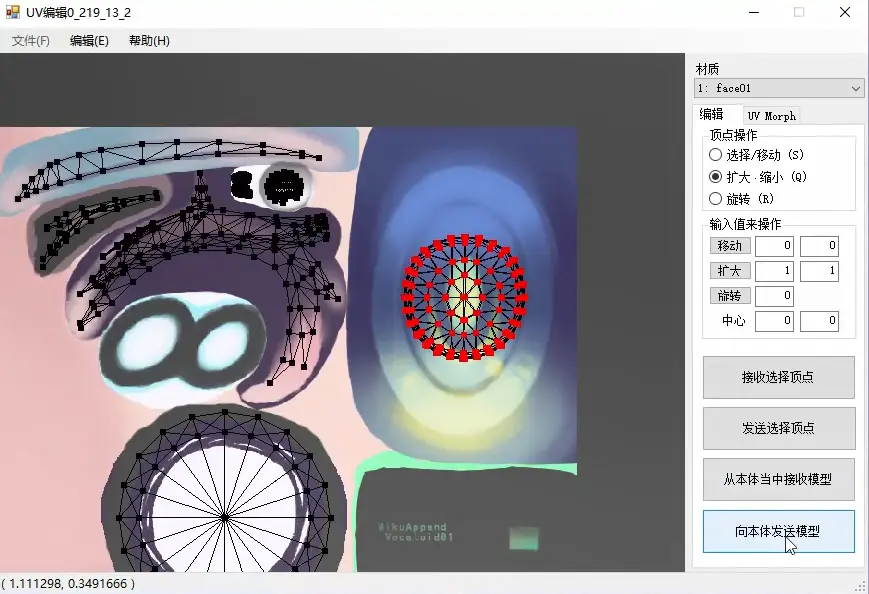The height and width of the screenshot is (594, 869).
Task: Click the center of the radial circle mesh
Action: click(x=225, y=518)
